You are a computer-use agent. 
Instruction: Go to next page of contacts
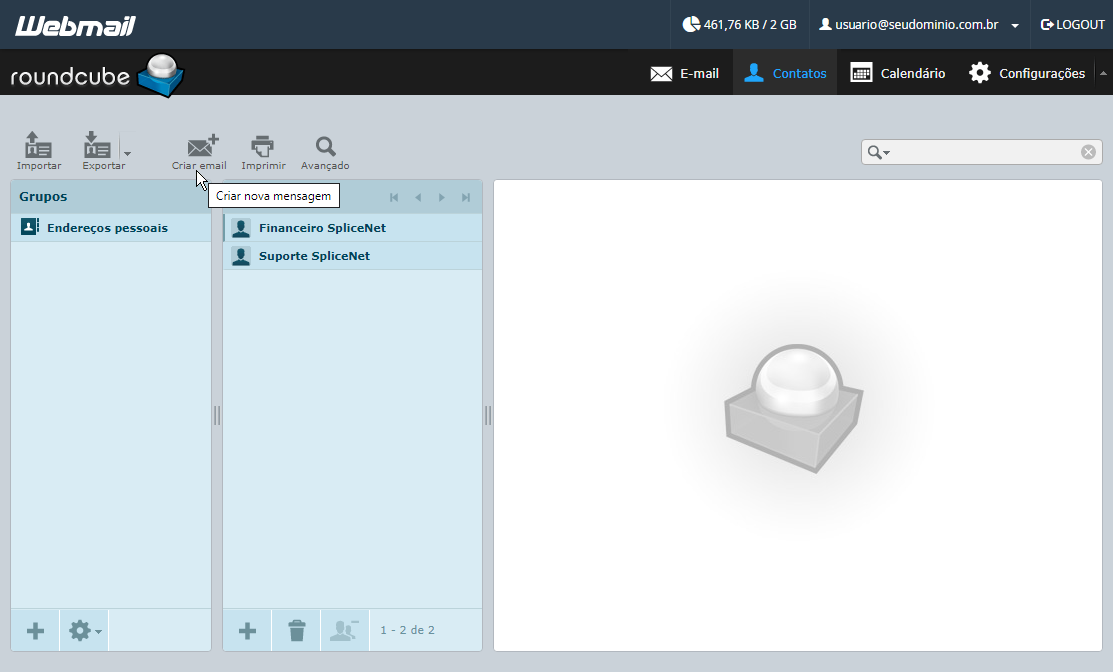(x=442, y=197)
